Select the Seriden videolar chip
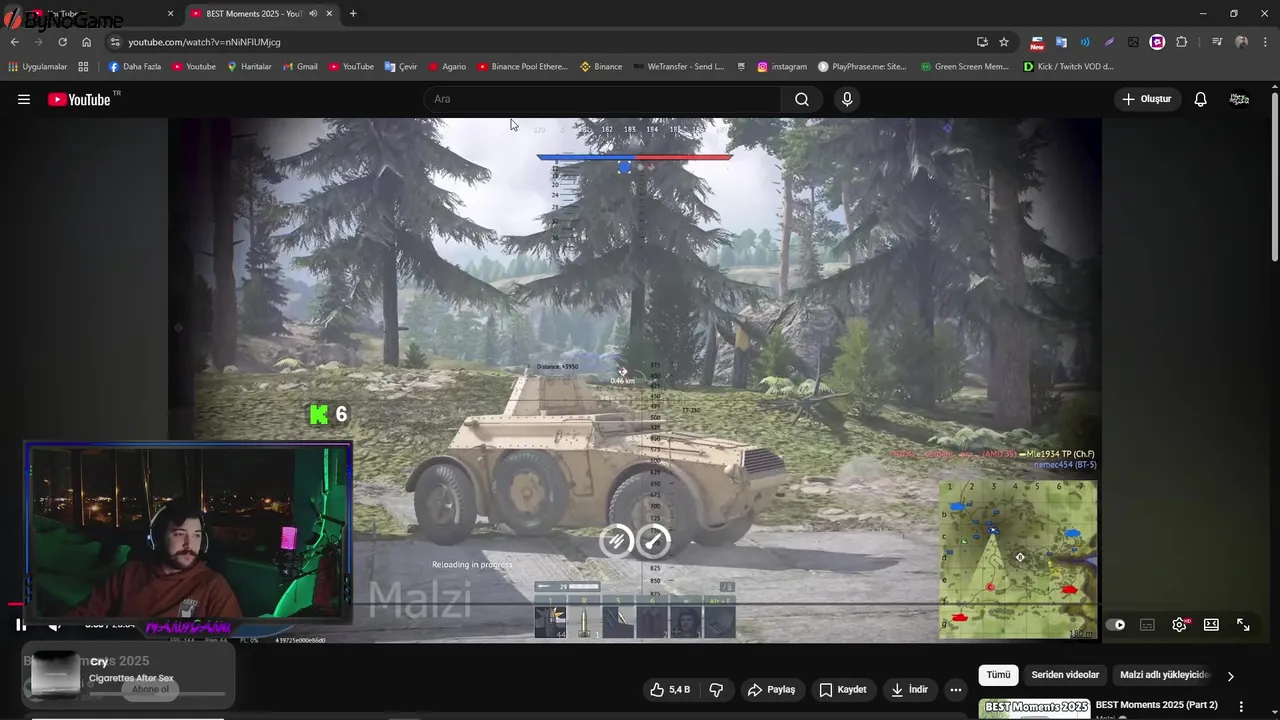 (x=1065, y=675)
